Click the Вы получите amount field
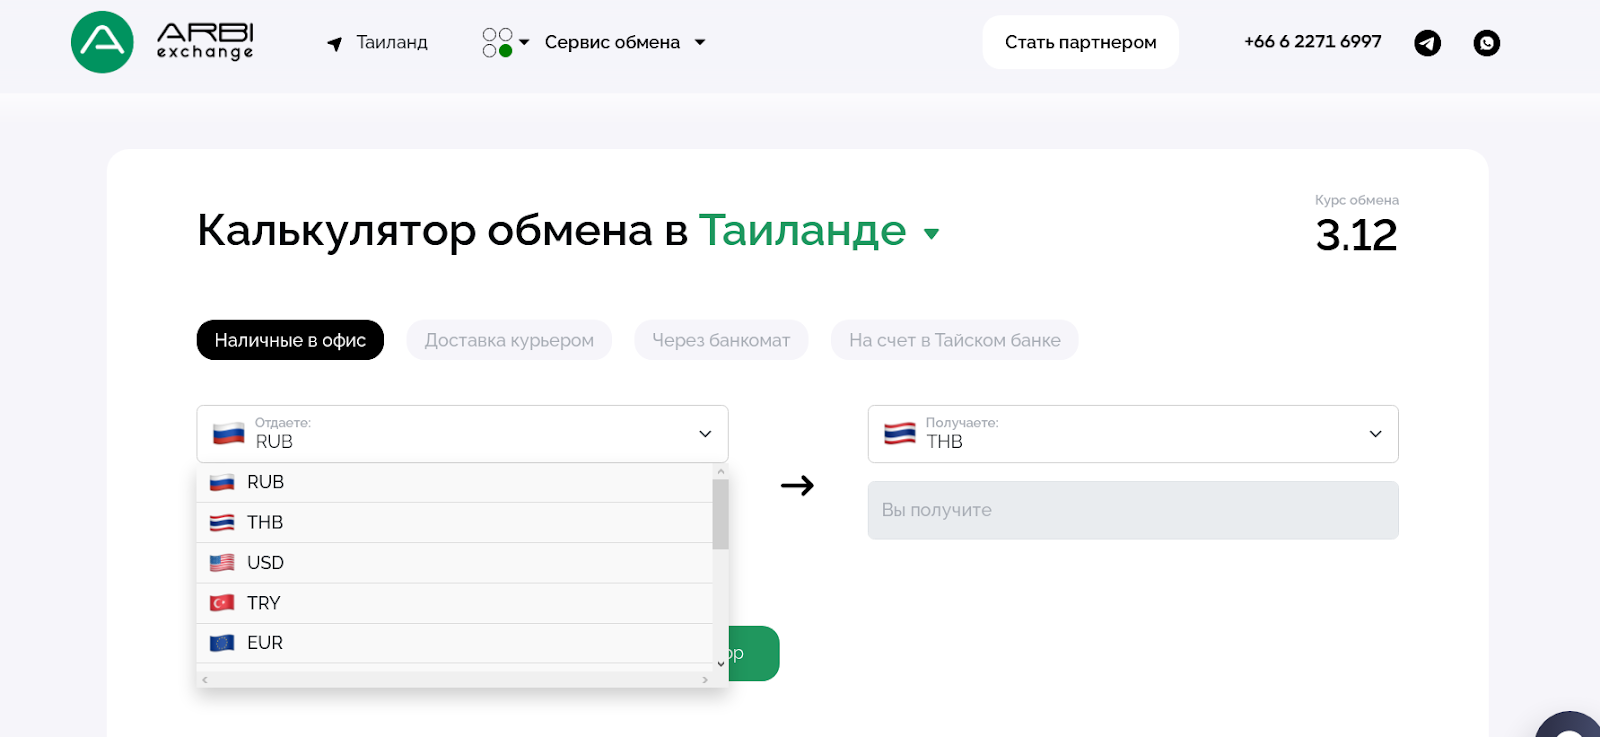The image size is (1600, 737). 1133,510
